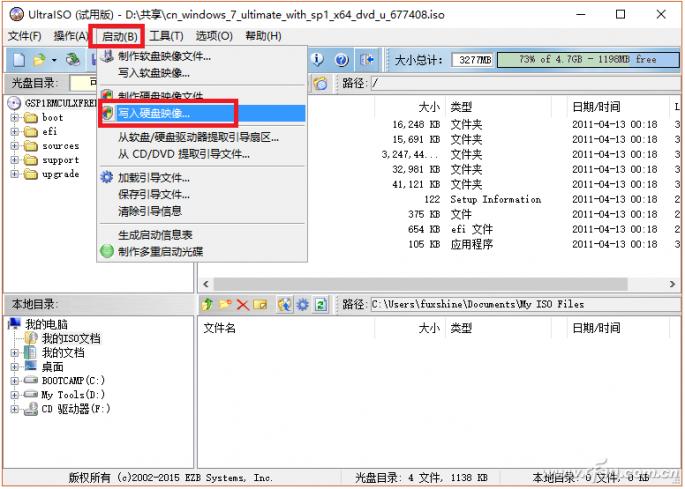Choose 加载引导文件... menu entry
The height and width of the screenshot is (489, 685).
(202, 178)
